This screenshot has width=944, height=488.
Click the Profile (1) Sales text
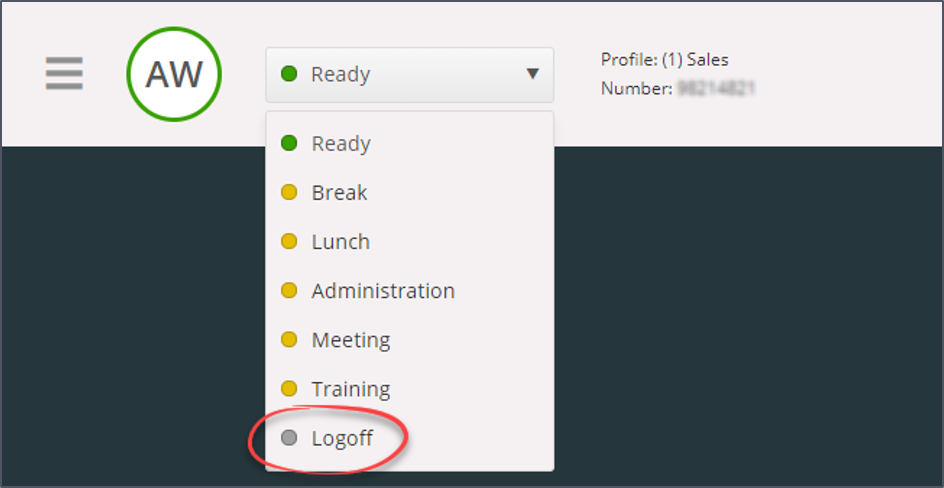click(x=664, y=60)
